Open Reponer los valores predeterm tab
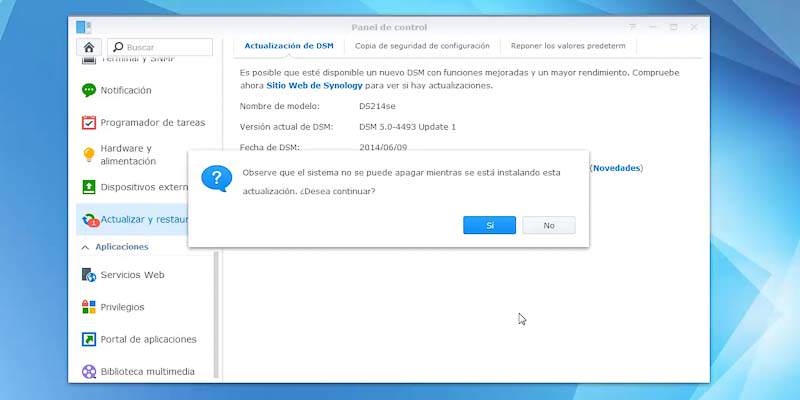 click(x=568, y=46)
